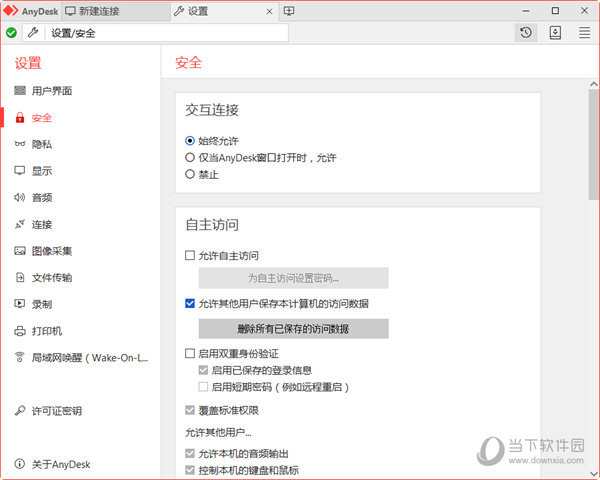Click the File Transfer (文件传输) icon
The height and width of the screenshot is (480, 600).
tap(20, 278)
